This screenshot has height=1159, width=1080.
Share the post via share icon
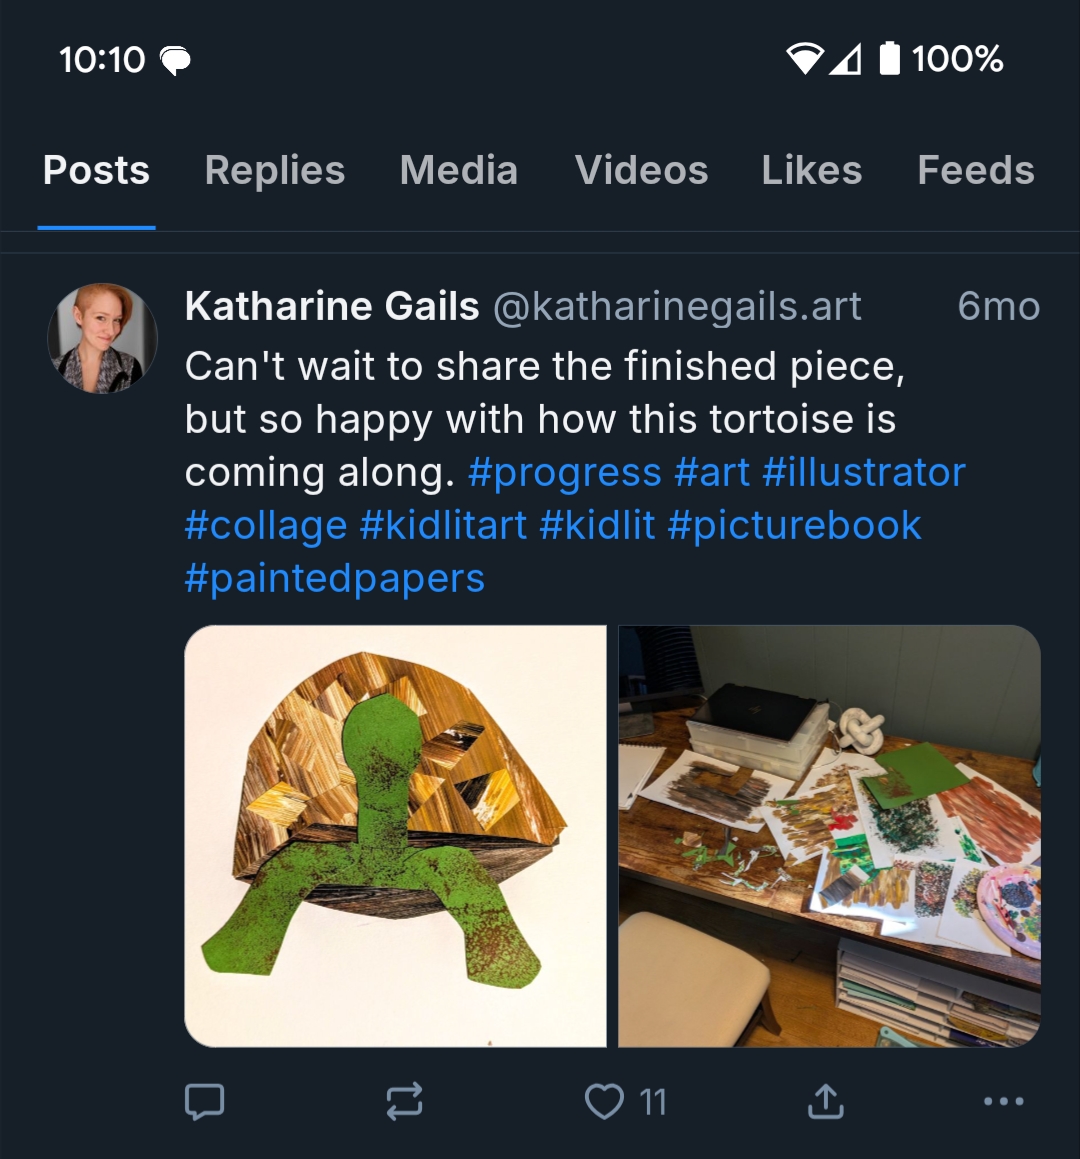tap(825, 1101)
